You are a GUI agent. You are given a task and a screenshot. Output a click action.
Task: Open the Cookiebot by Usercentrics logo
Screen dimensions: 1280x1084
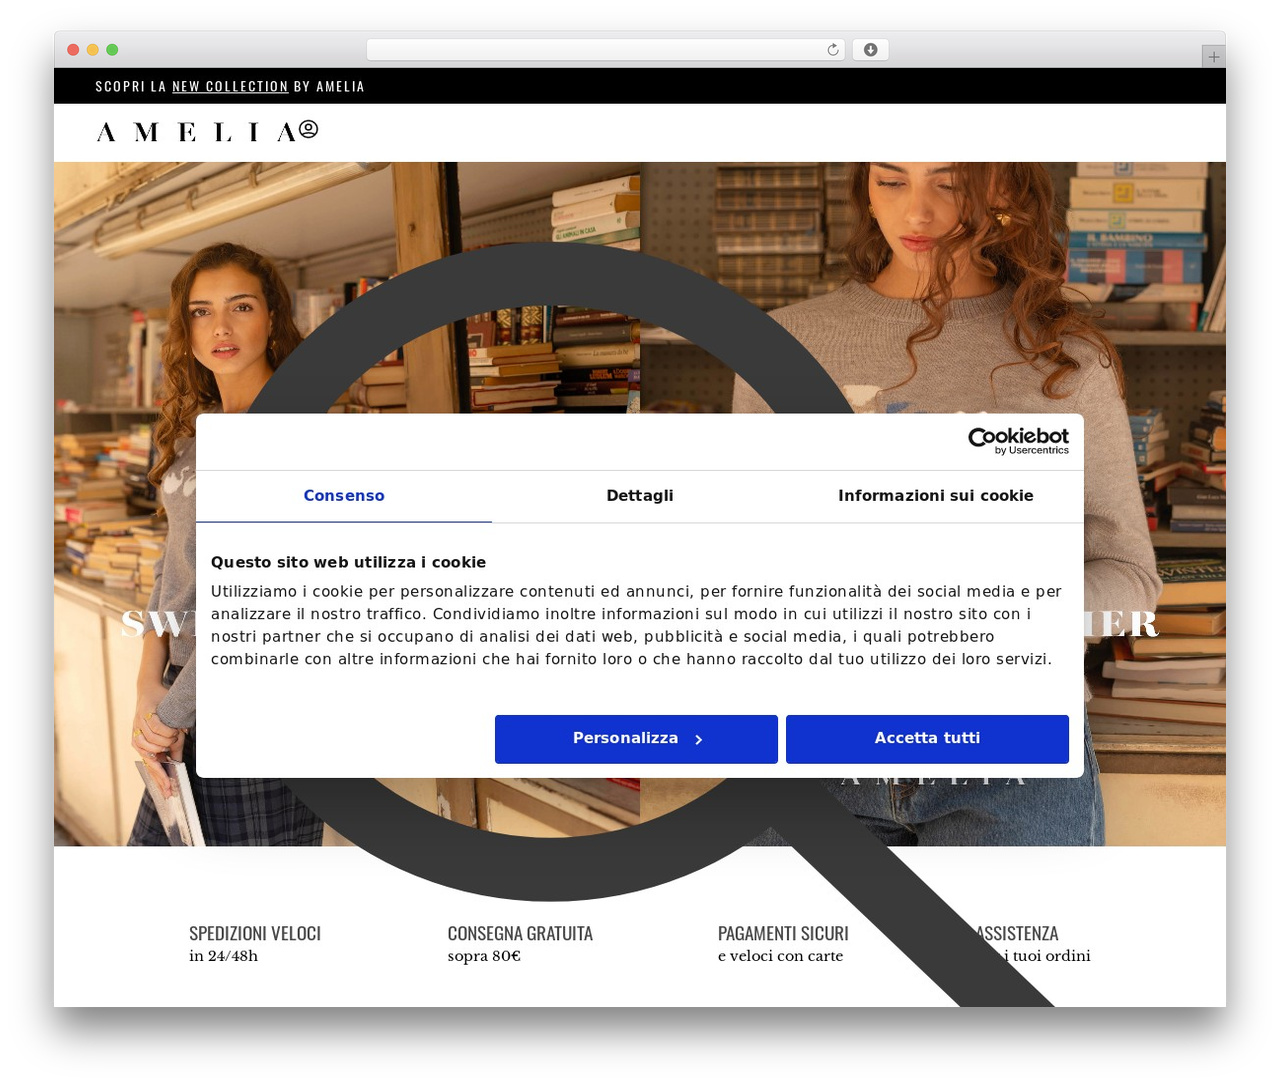[x=1018, y=441]
